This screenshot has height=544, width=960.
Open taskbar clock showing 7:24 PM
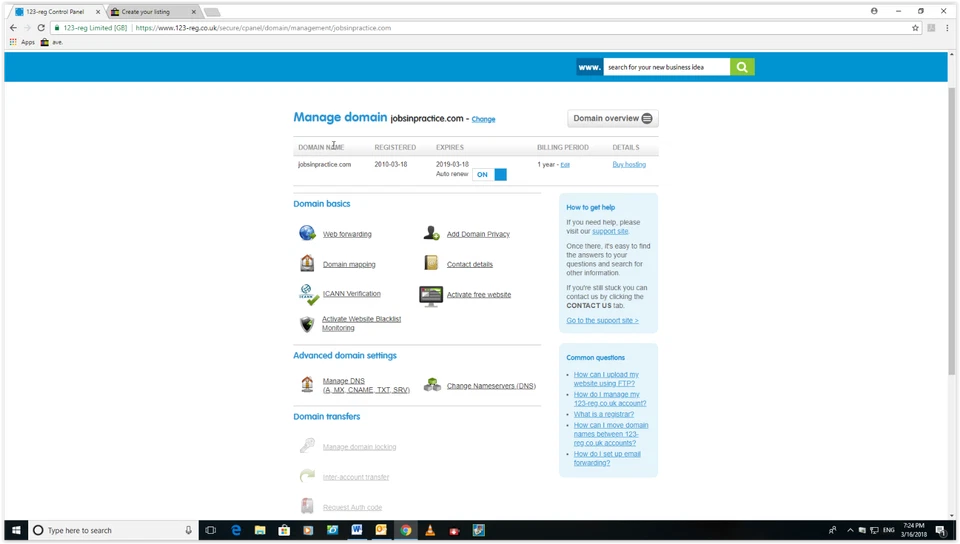[914, 530]
